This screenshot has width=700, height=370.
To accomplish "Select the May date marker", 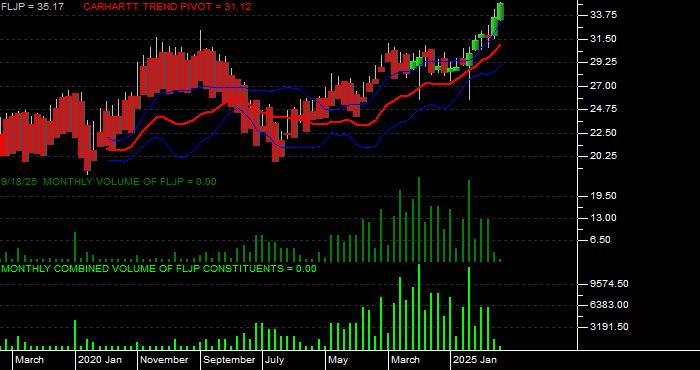I will click(x=338, y=360).
